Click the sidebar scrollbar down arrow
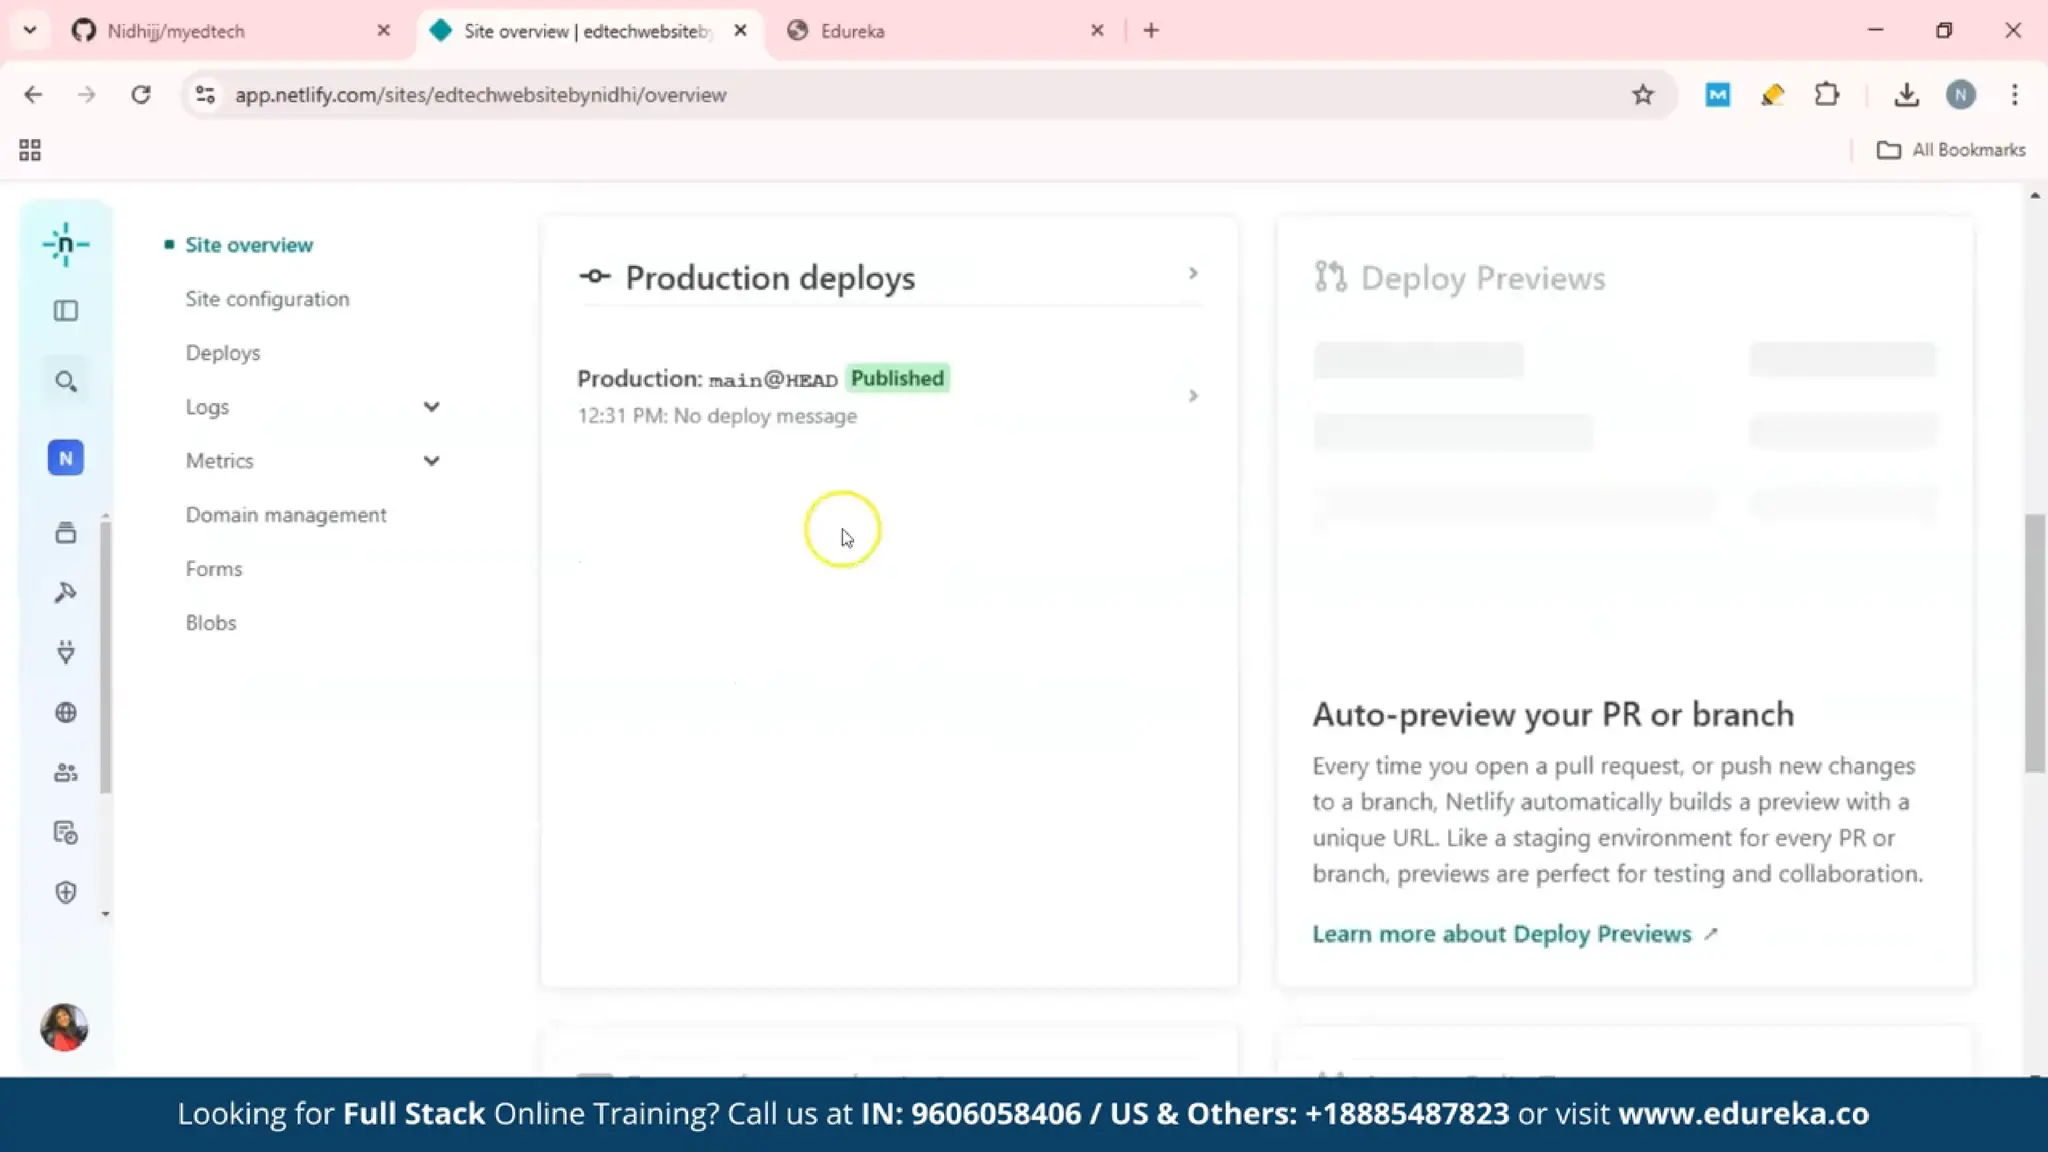Viewport: 2048px width, 1152px height. tap(105, 914)
